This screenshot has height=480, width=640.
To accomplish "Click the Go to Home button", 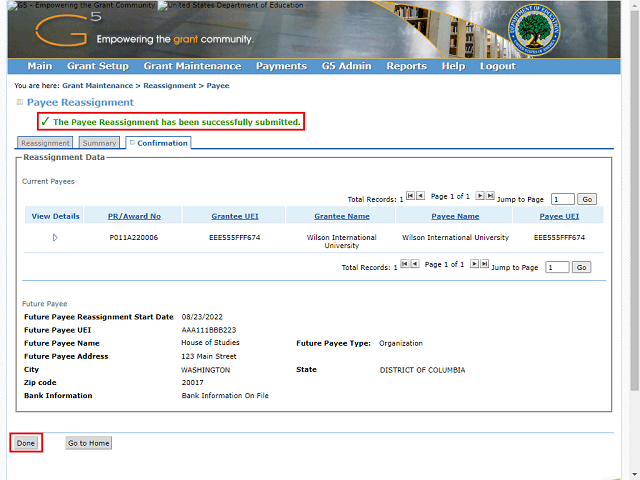I will point(89,443).
